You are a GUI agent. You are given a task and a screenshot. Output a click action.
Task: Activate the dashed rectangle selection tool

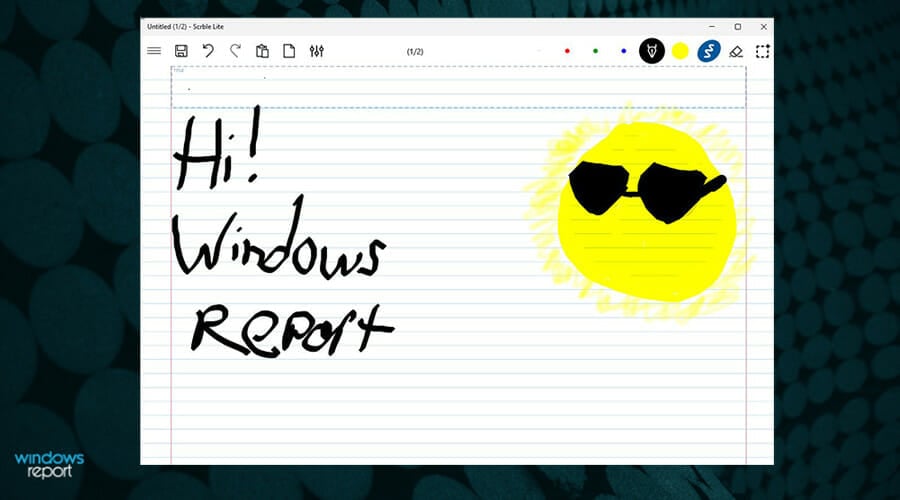coord(763,51)
